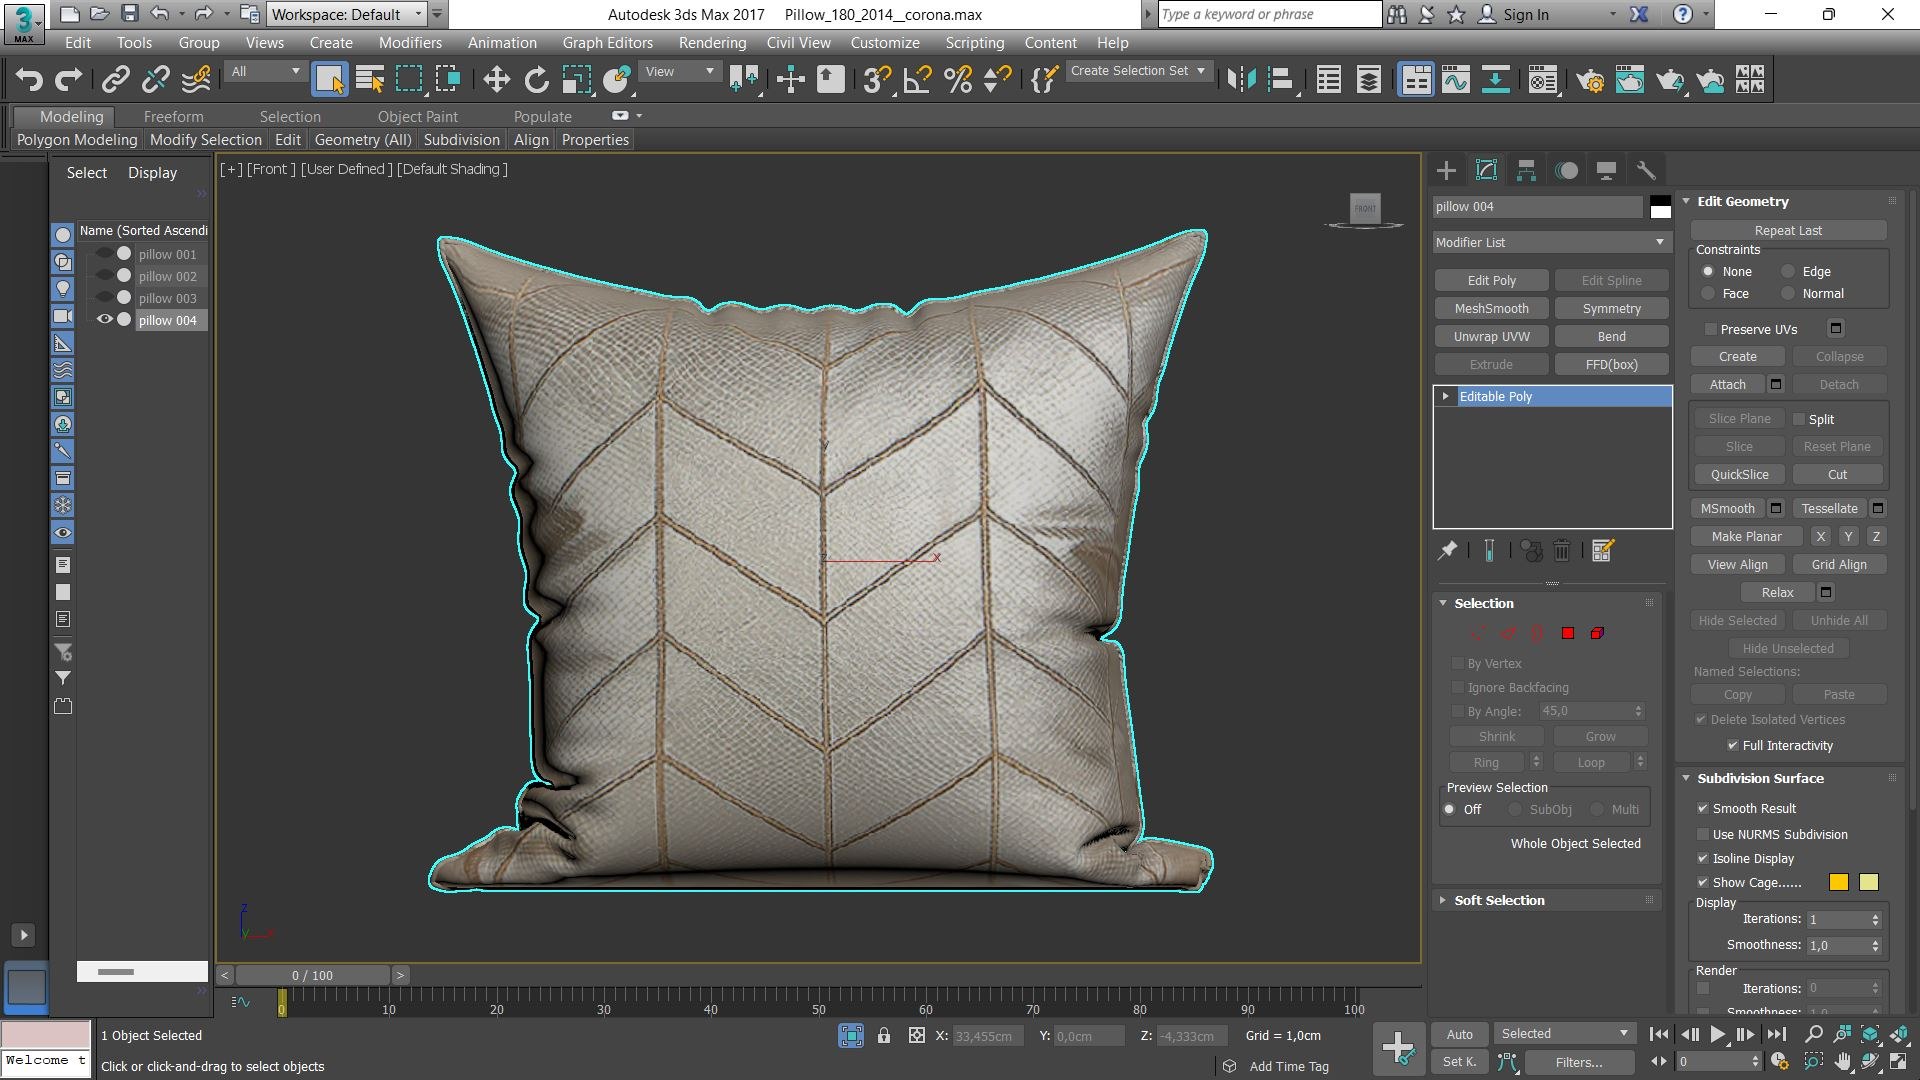Click the selection lock toggle icon
The width and height of the screenshot is (1920, 1080).
point(884,1036)
